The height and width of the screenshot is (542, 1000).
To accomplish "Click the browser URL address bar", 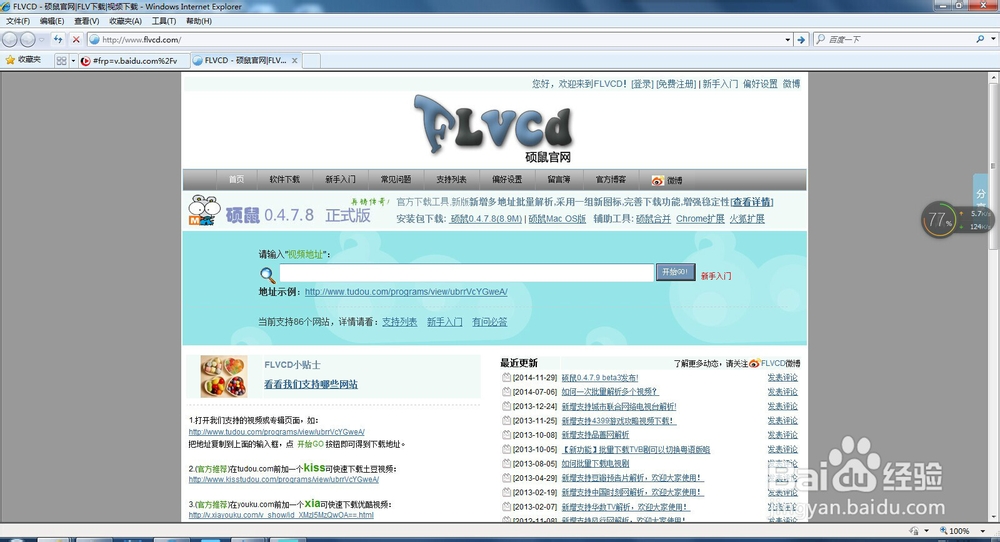I will pyautogui.click(x=440, y=40).
